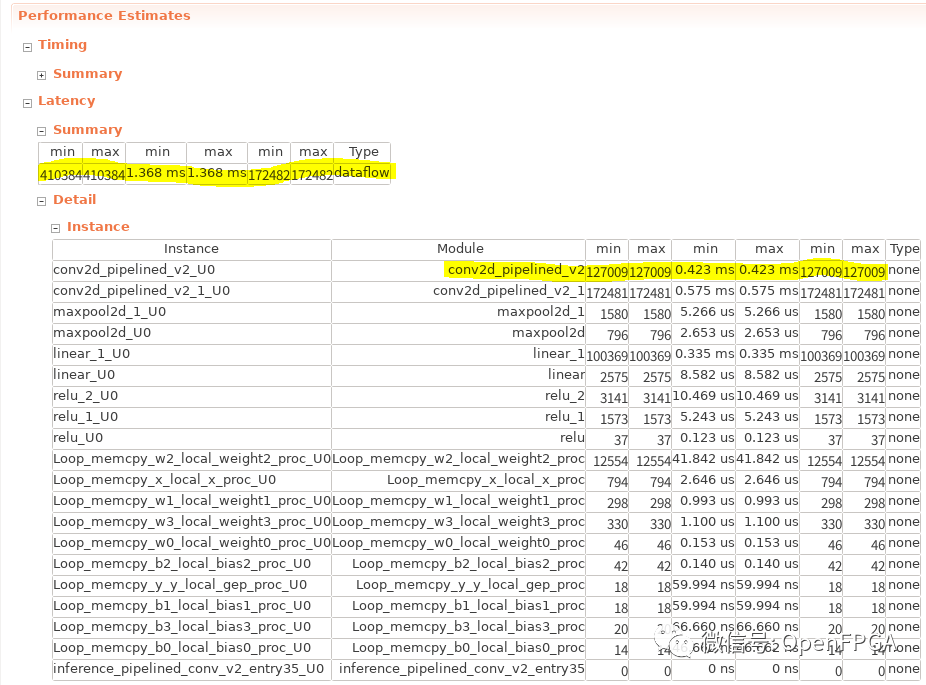Select the linear_U0 instance

tap(191, 375)
